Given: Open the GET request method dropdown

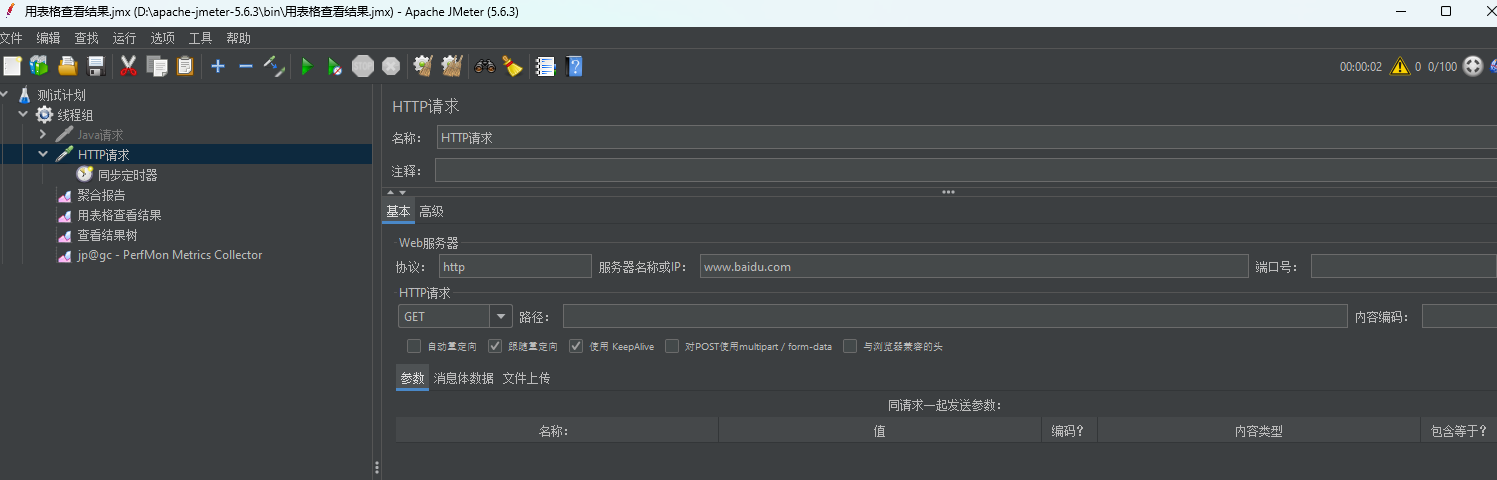Looking at the screenshot, I should [x=501, y=316].
